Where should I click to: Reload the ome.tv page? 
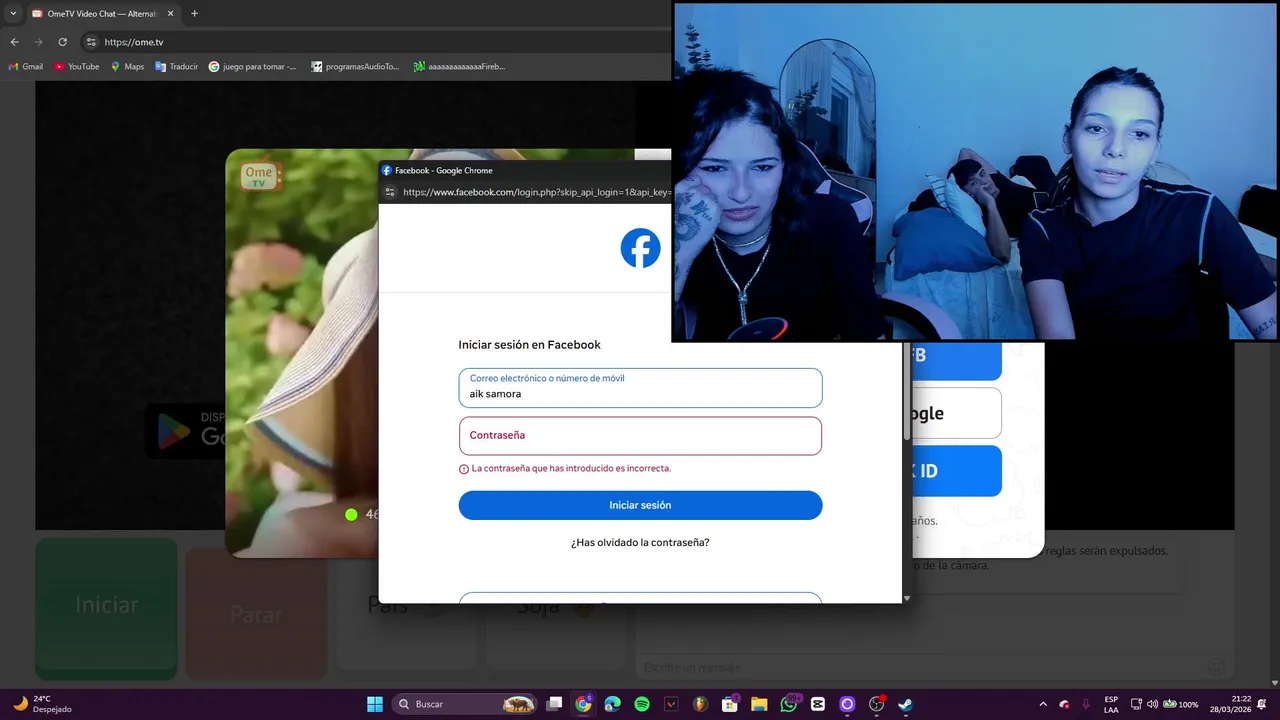coord(62,42)
